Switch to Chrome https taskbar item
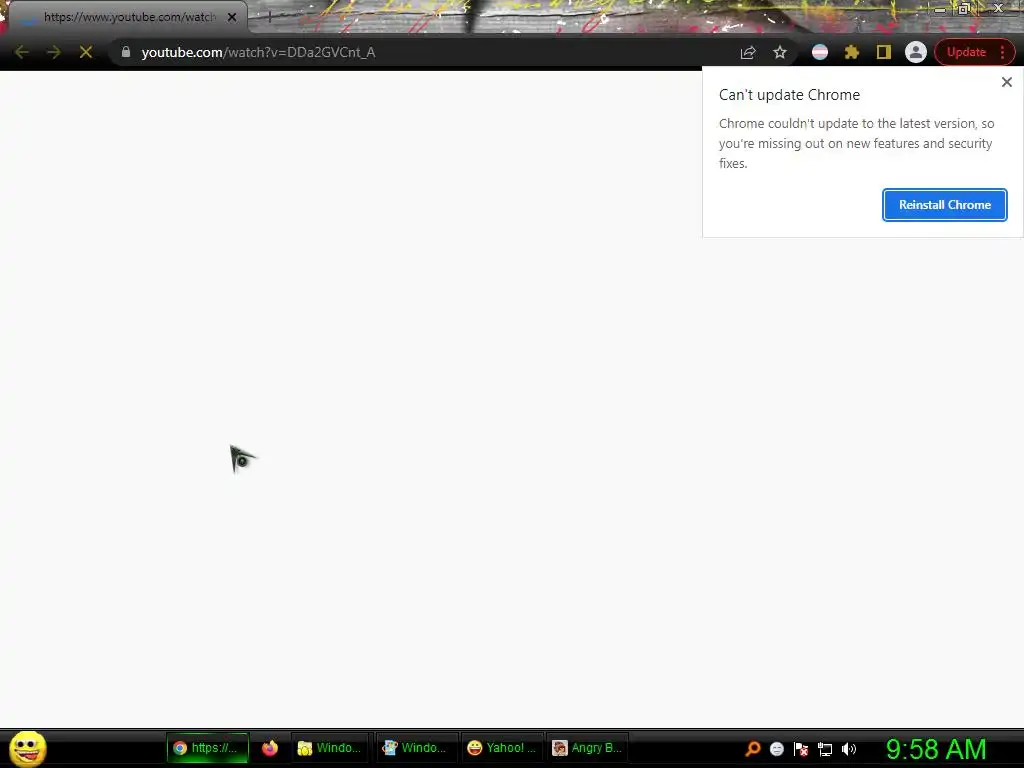This screenshot has width=1024, height=768. pos(207,748)
